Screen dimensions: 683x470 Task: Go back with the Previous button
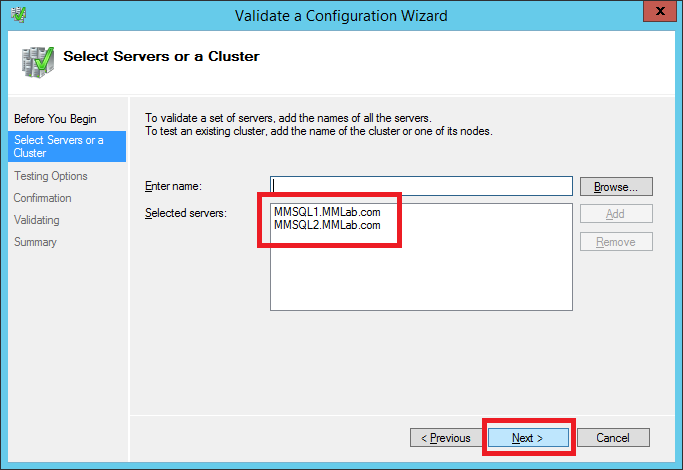[445, 438]
